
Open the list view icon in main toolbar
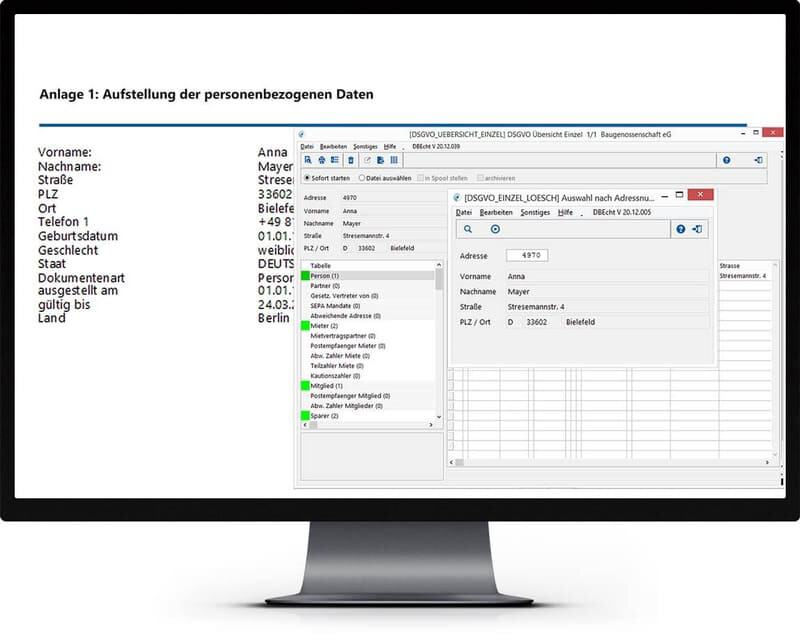pyautogui.click(x=334, y=160)
